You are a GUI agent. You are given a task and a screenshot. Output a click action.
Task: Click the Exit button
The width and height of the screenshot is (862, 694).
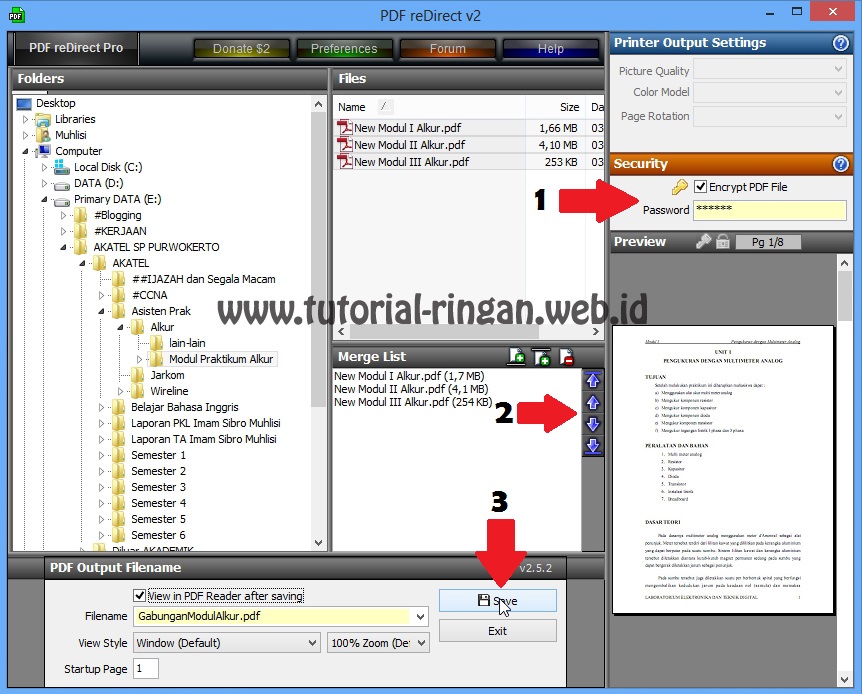[x=497, y=630]
